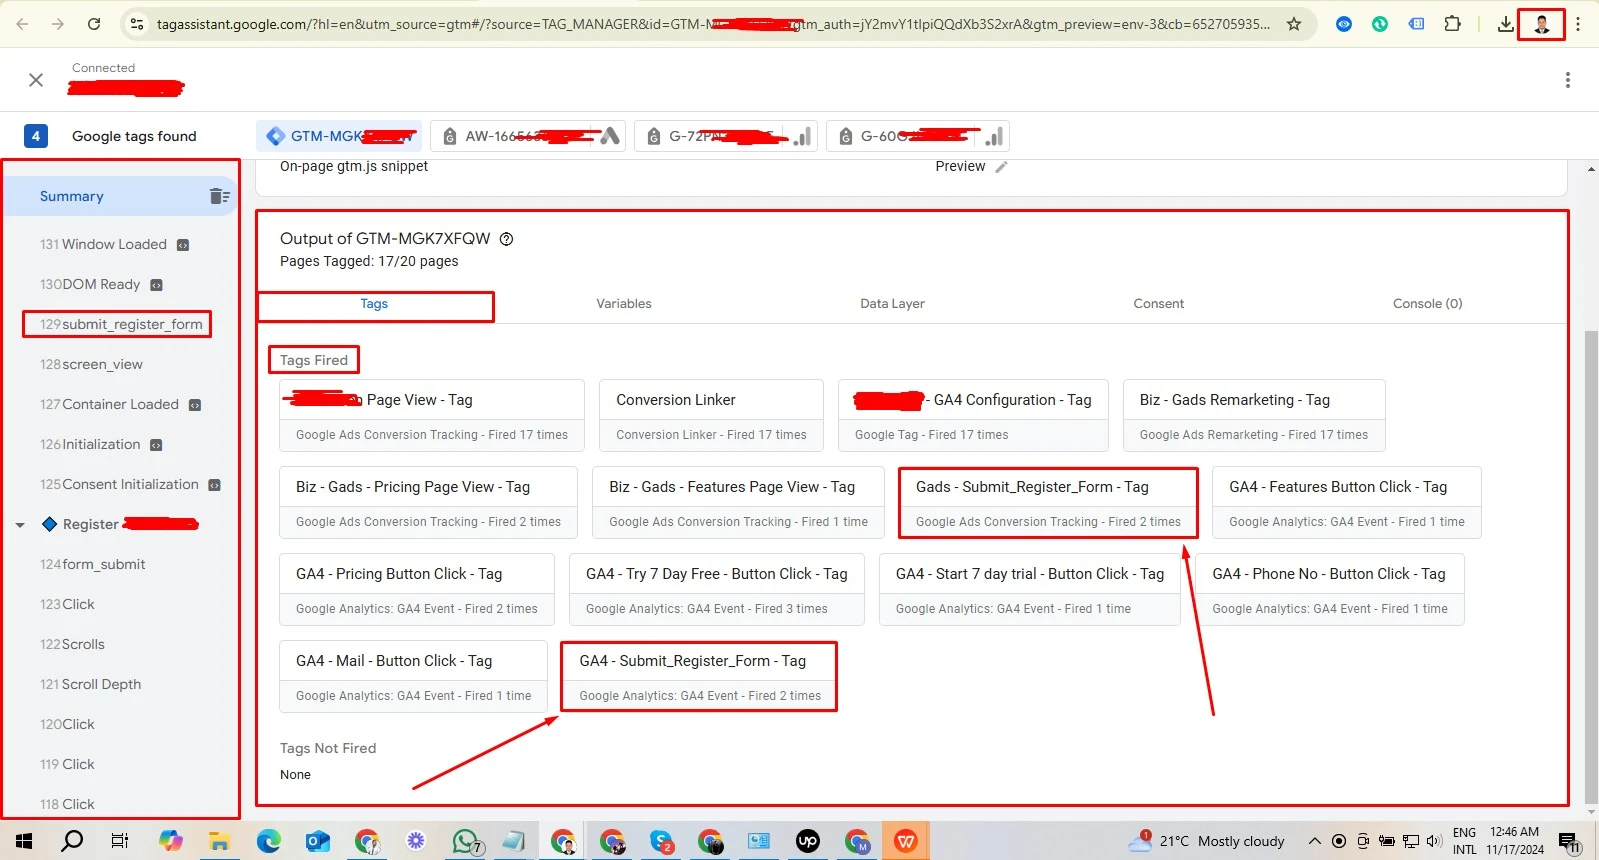Open Gads - Submit_Register_Form - Tag card

point(1048,503)
